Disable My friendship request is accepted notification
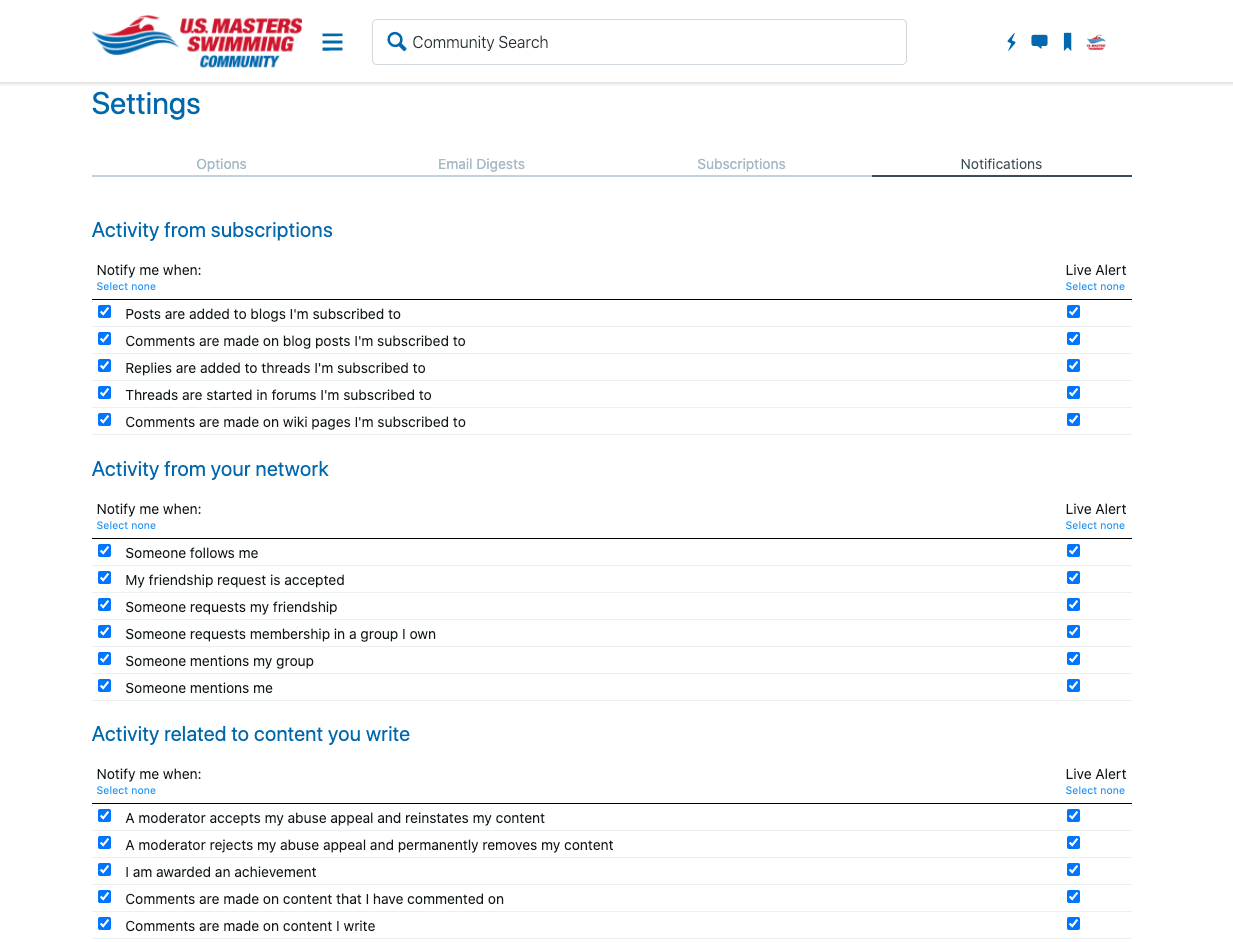 click(x=104, y=577)
